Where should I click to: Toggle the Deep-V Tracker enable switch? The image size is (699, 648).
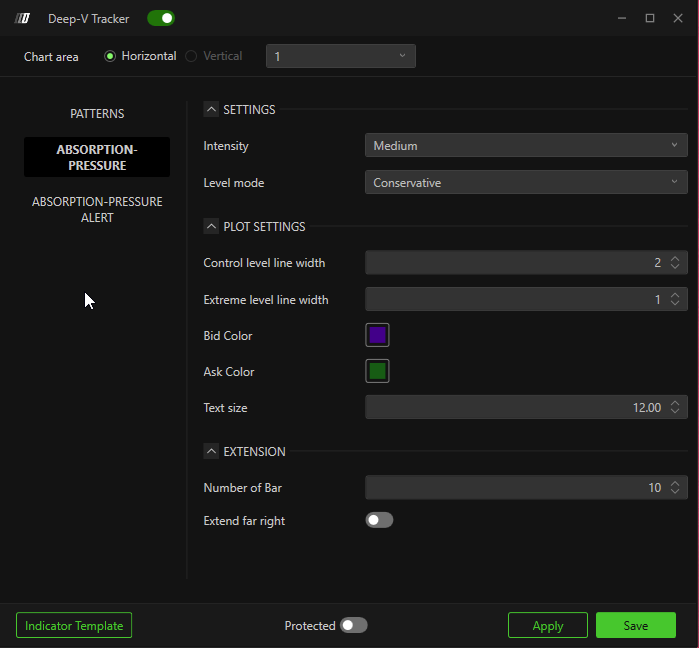tap(161, 18)
